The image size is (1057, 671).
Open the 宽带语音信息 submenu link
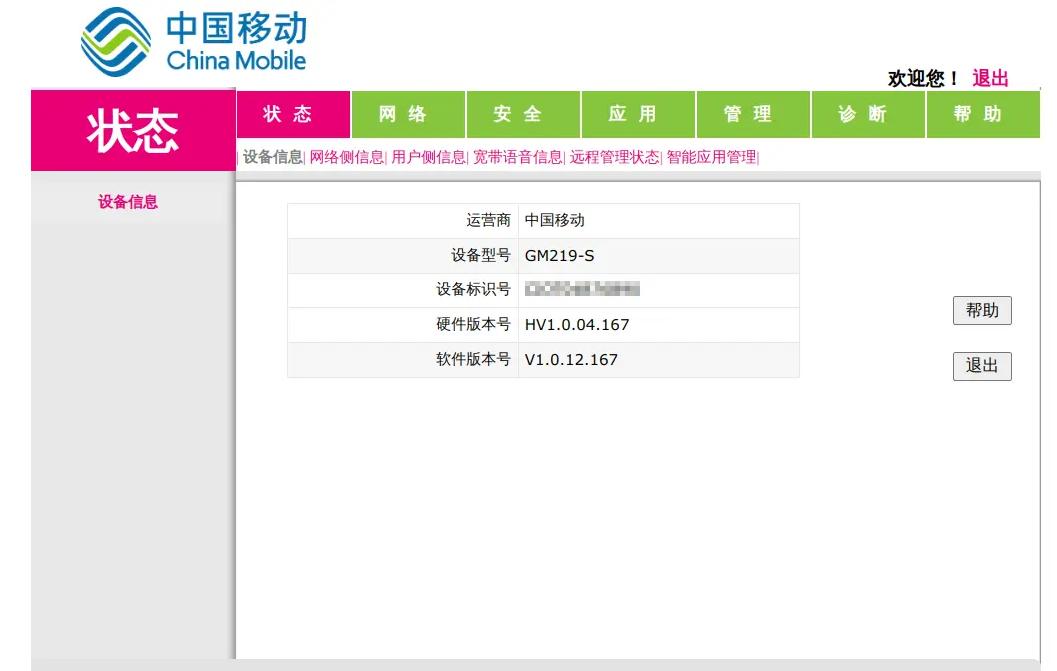517,157
